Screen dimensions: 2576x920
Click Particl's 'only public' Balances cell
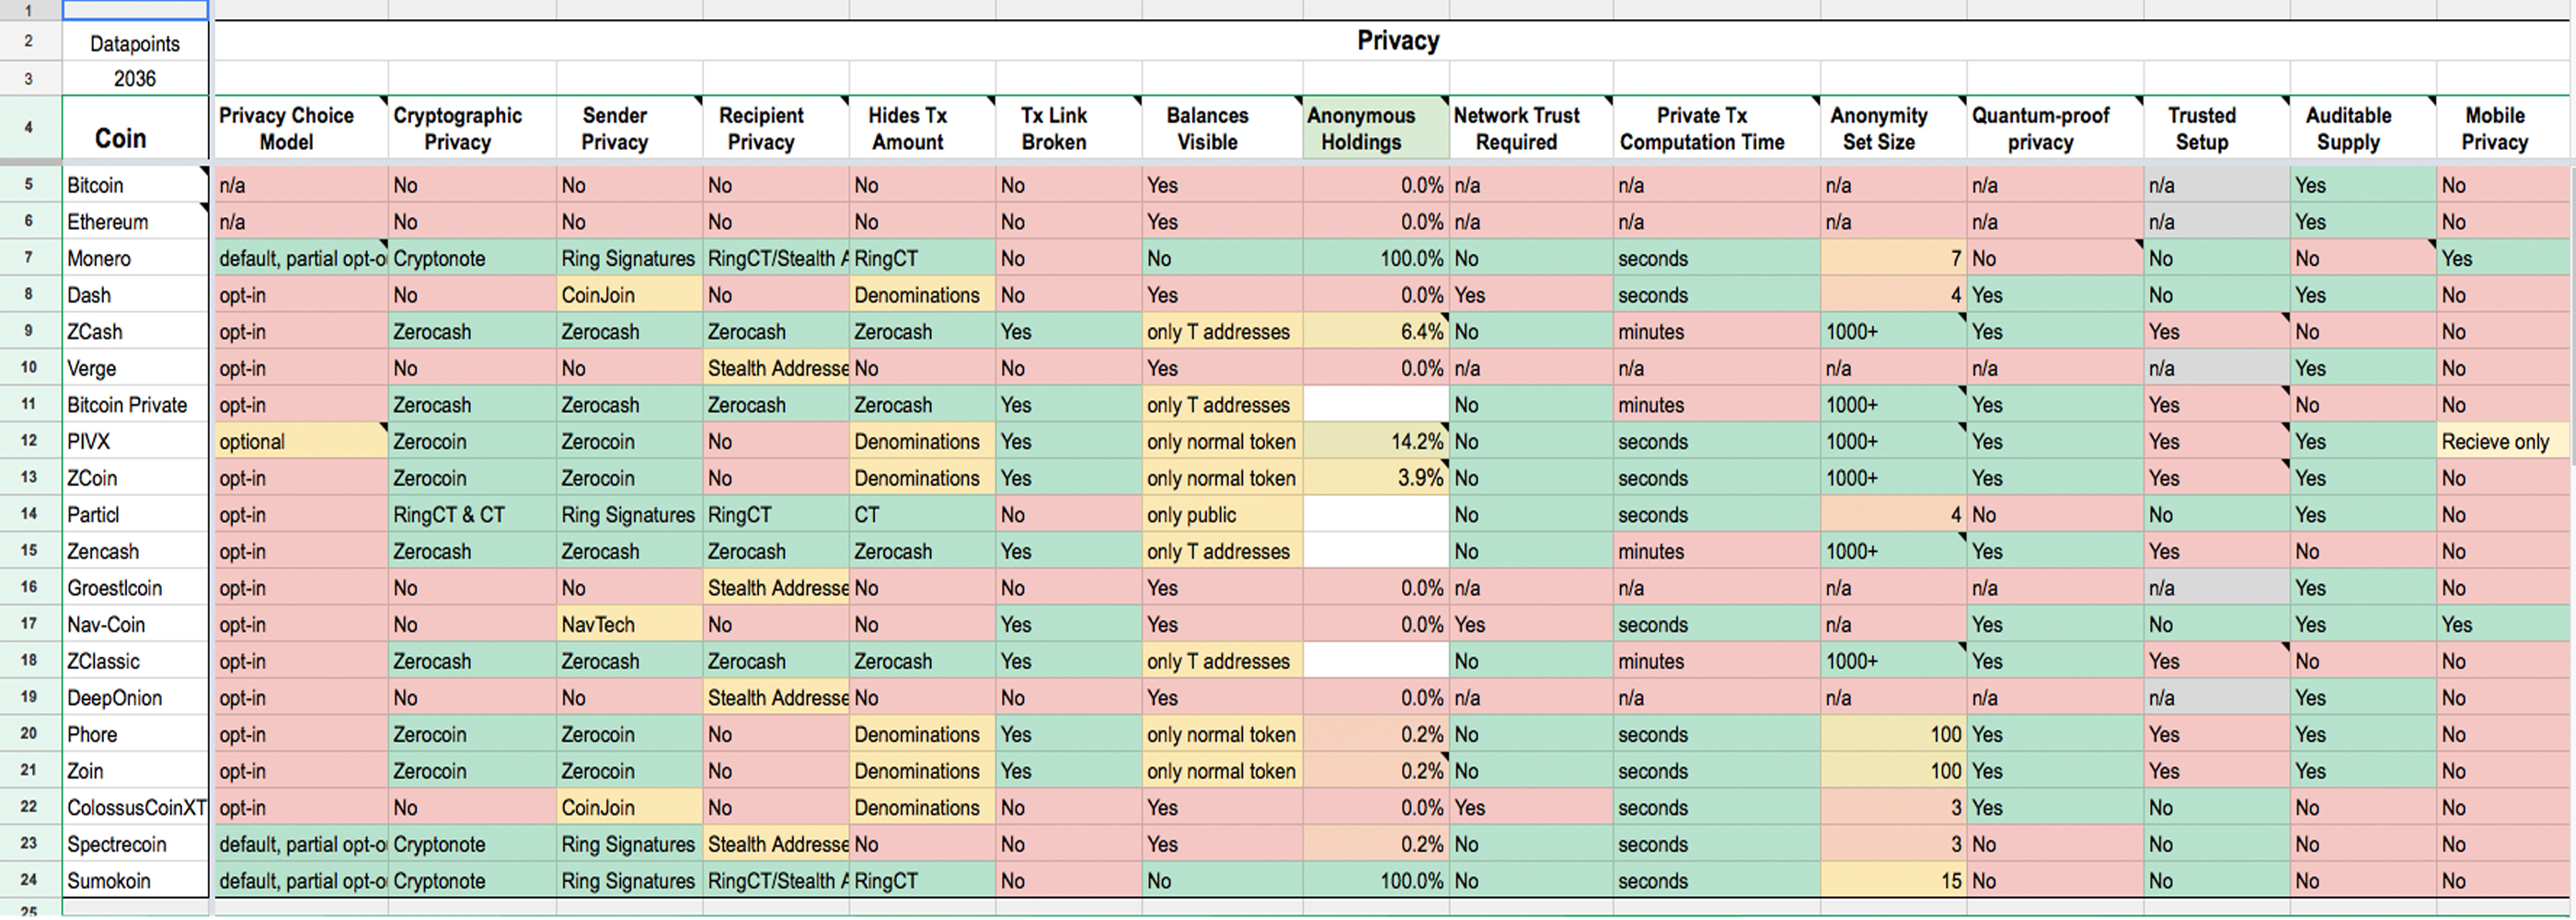click(1222, 514)
